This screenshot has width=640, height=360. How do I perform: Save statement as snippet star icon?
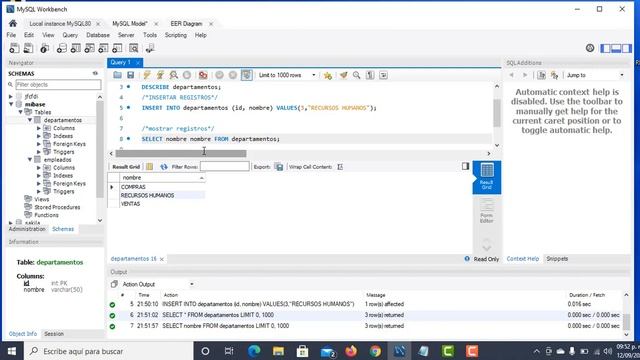click(x=327, y=75)
